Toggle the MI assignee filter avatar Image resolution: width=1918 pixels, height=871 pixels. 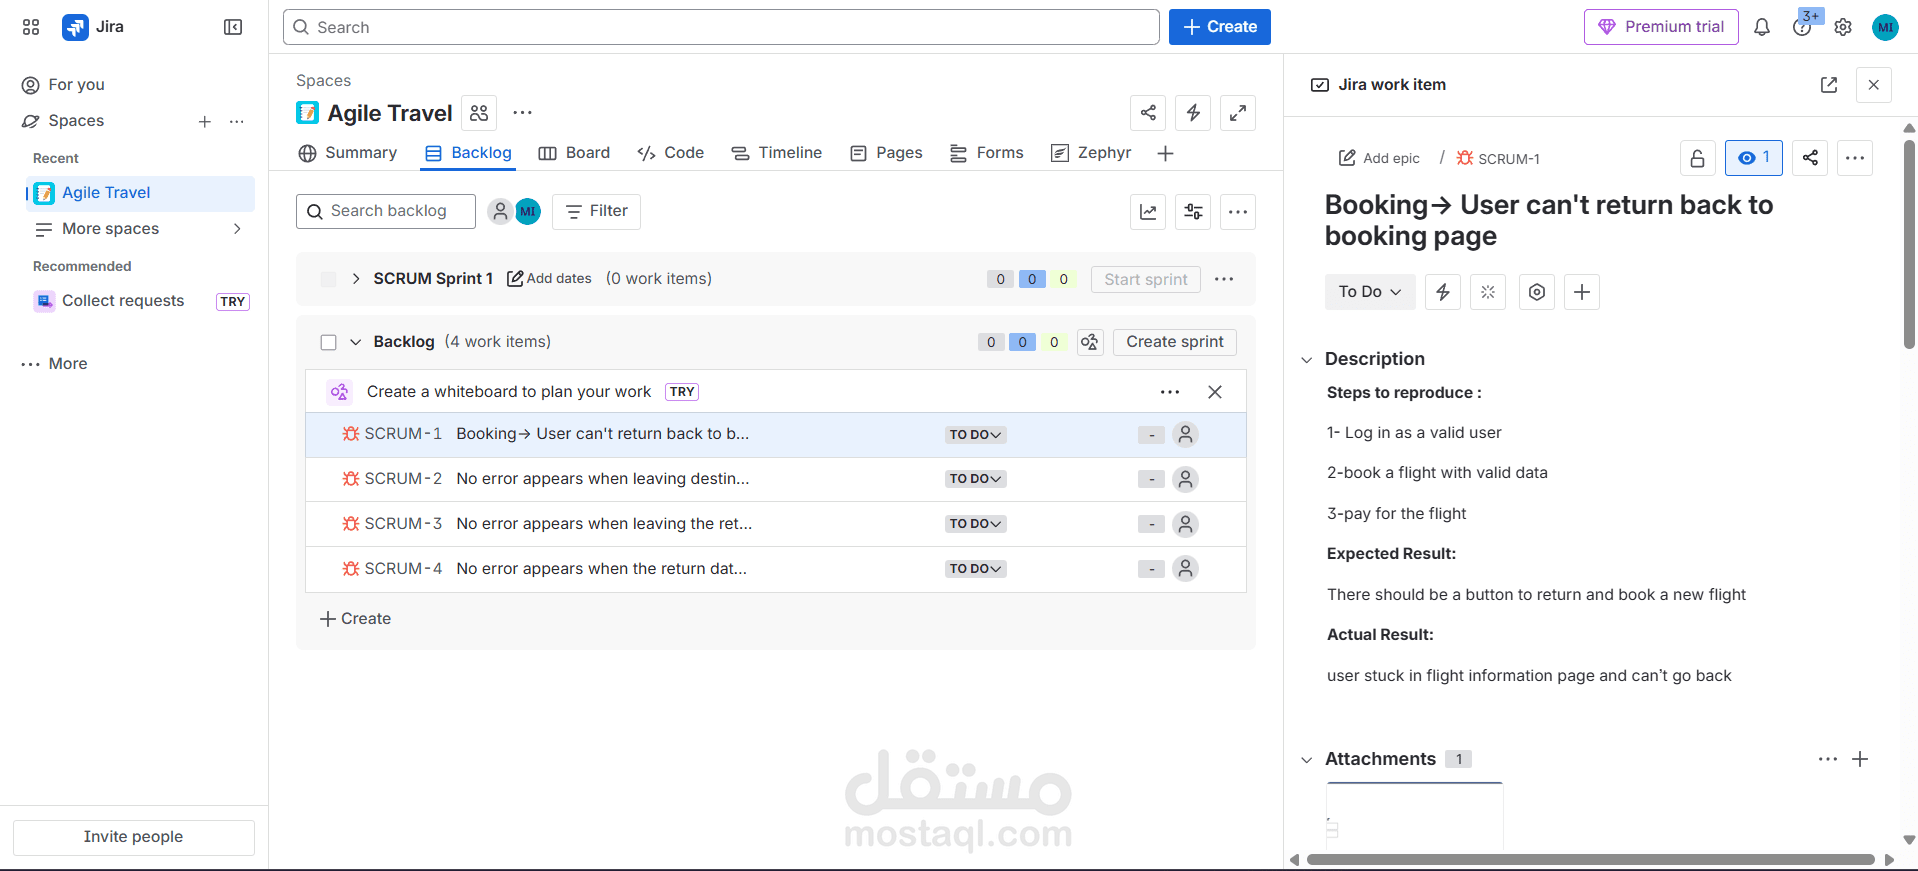(528, 211)
